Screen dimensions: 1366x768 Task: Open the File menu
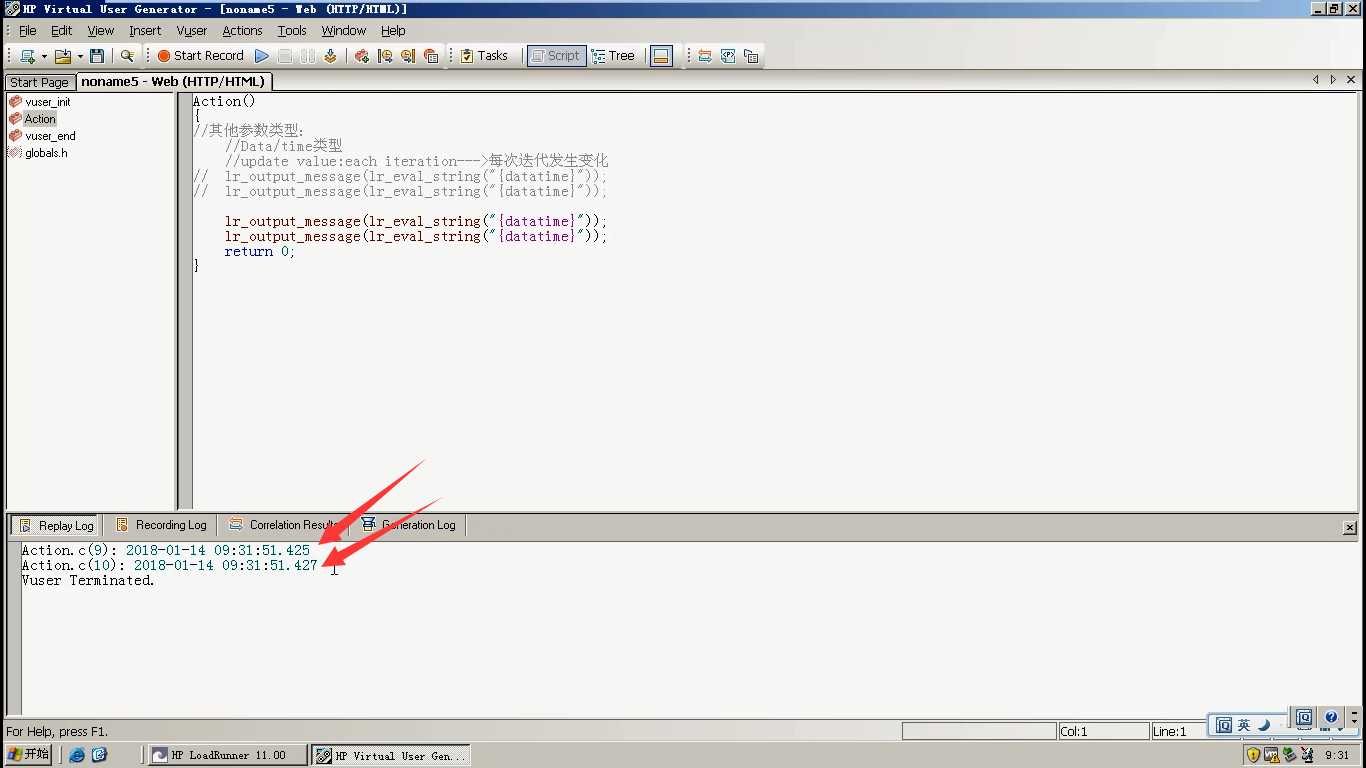coord(28,31)
